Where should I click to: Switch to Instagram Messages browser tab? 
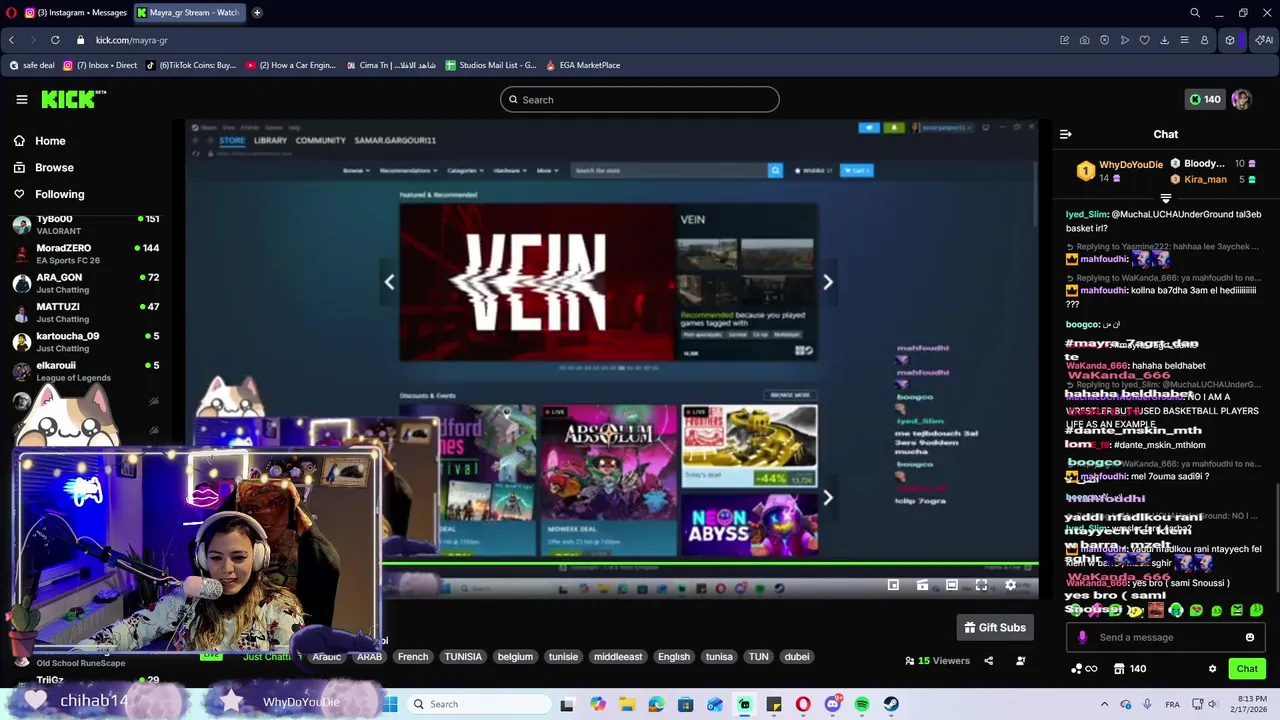(75, 12)
